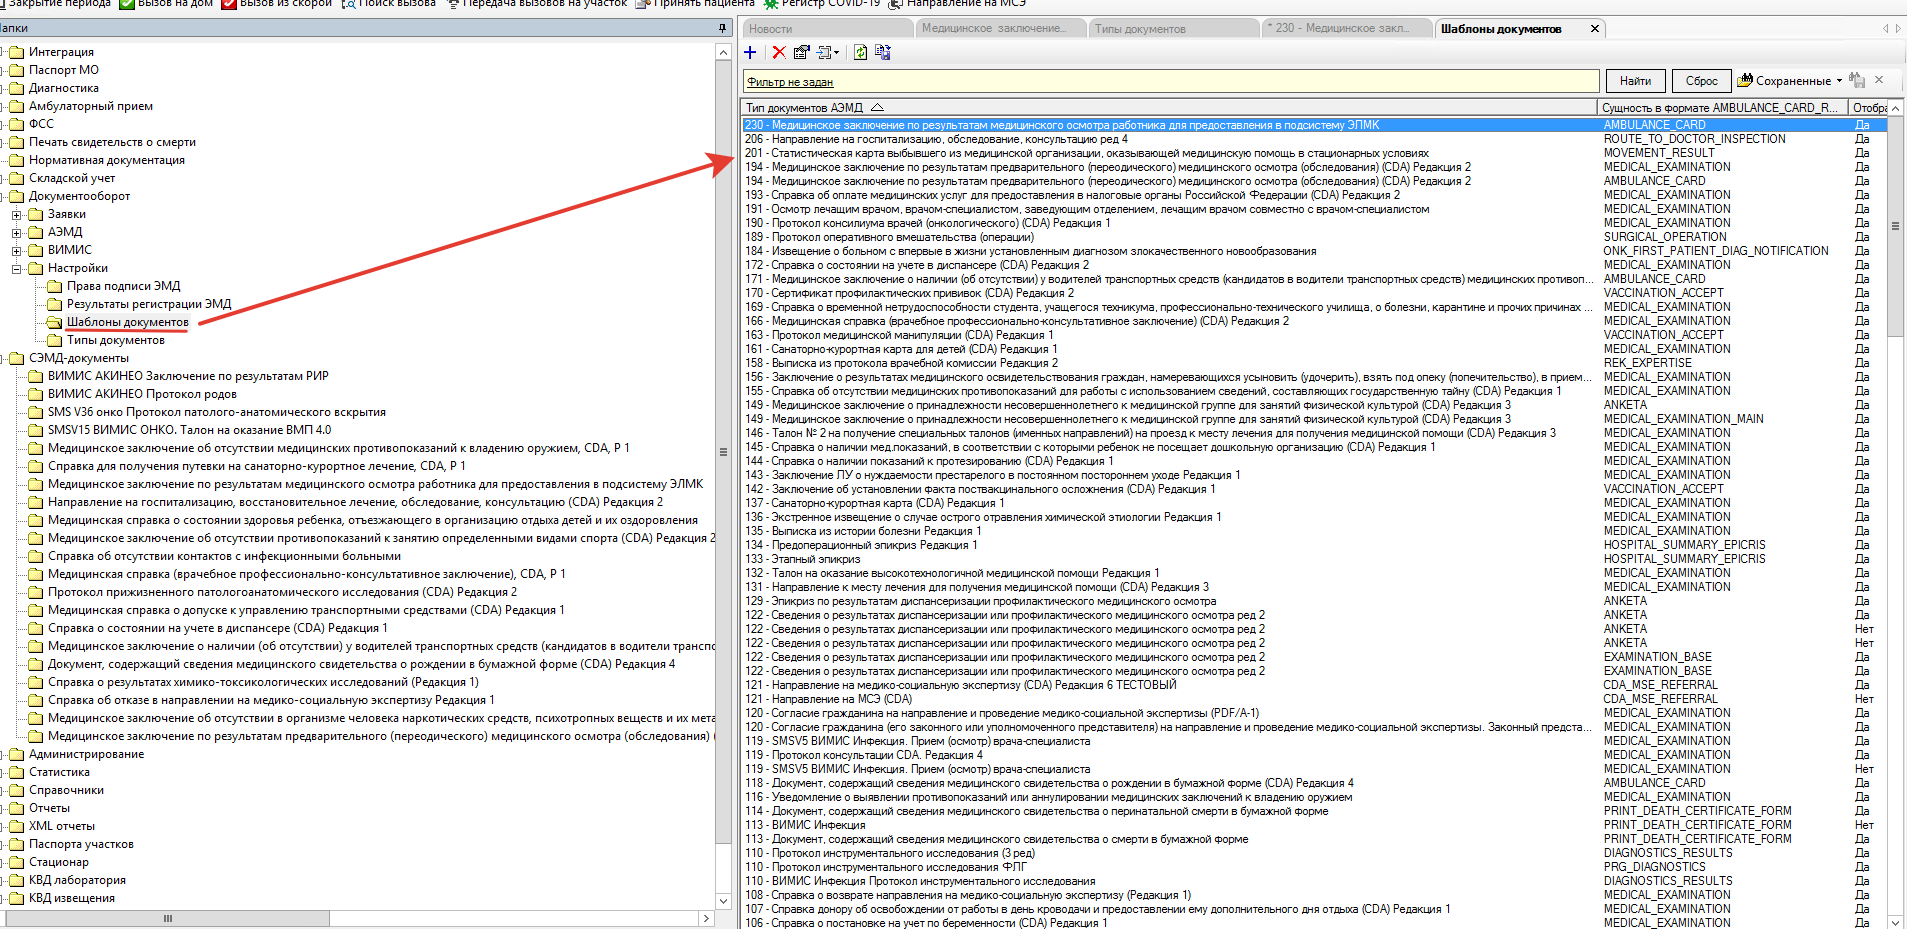Click the Стационар folder icon
1907x929 pixels.
[x=17, y=862]
